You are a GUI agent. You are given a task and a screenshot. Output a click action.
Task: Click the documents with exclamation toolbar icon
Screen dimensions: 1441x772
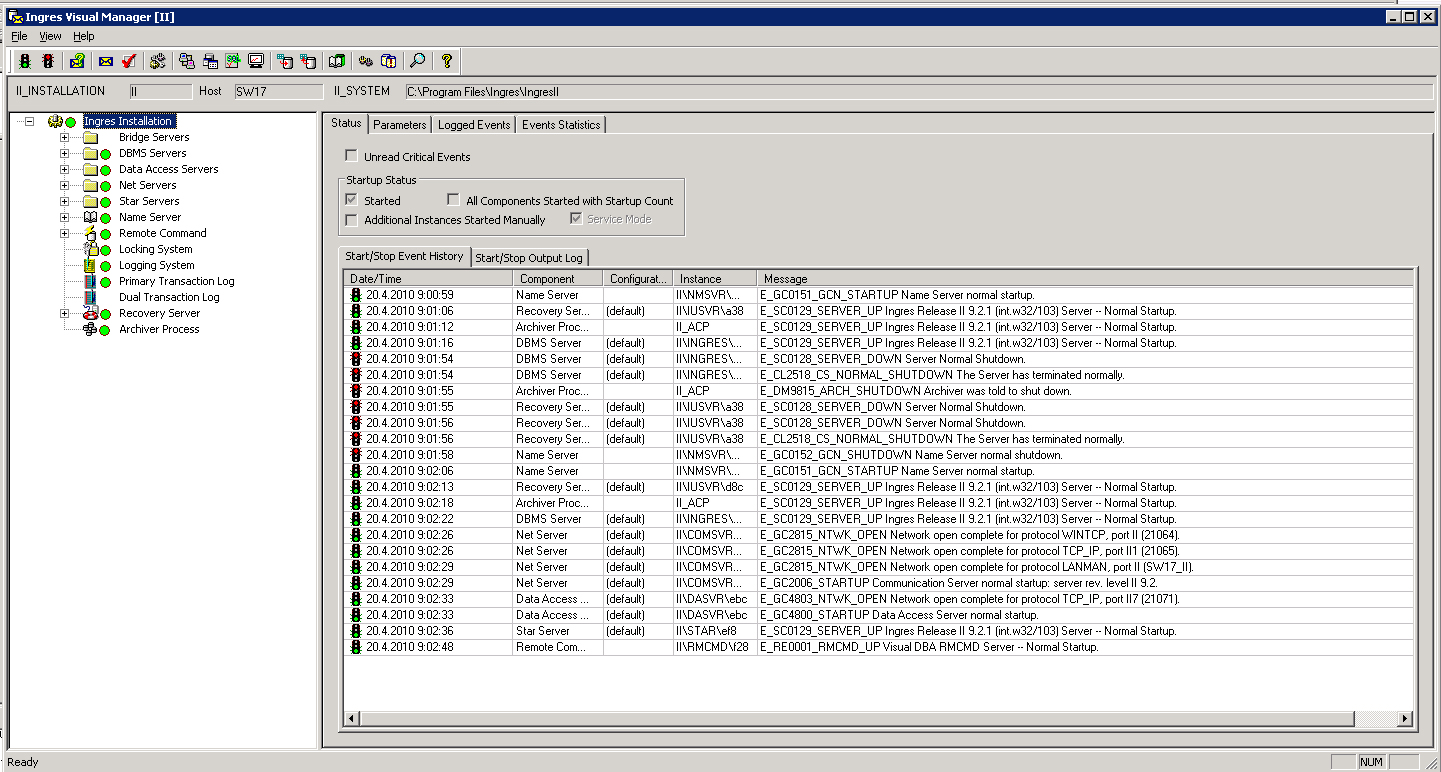coord(389,61)
